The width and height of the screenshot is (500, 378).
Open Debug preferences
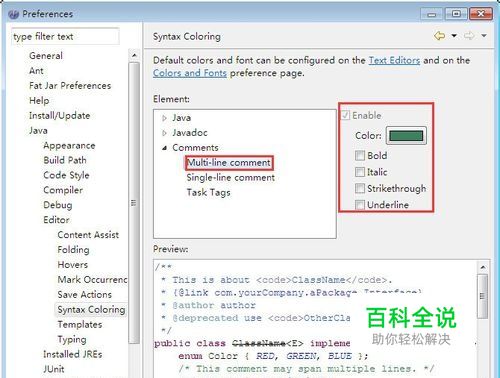[58, 205]
